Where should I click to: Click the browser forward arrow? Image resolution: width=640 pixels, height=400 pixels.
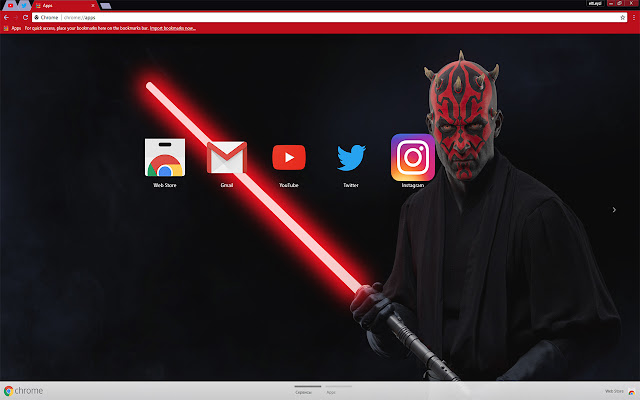click(16, 18)
